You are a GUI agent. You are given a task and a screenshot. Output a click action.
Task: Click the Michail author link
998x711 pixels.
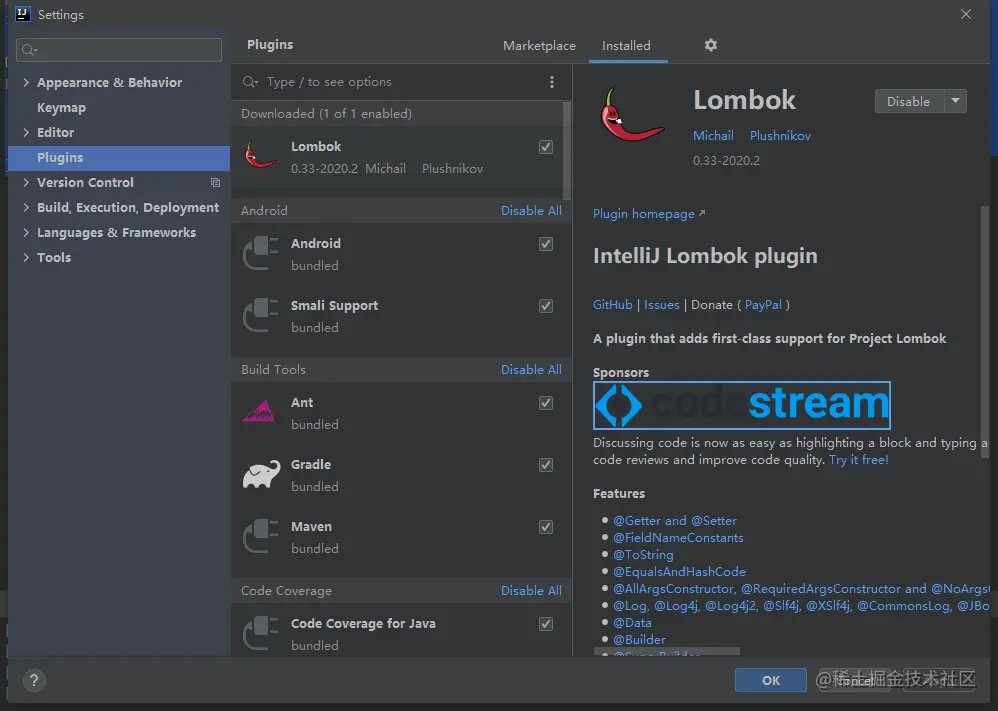pos(713,136)
